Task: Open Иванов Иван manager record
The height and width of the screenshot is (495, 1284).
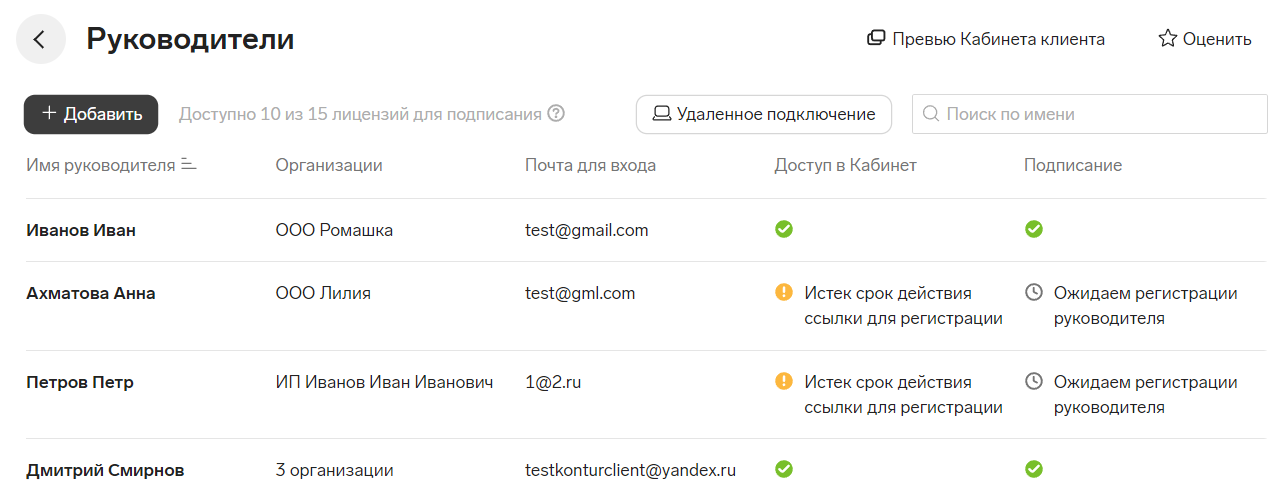Action: (81, 230)
